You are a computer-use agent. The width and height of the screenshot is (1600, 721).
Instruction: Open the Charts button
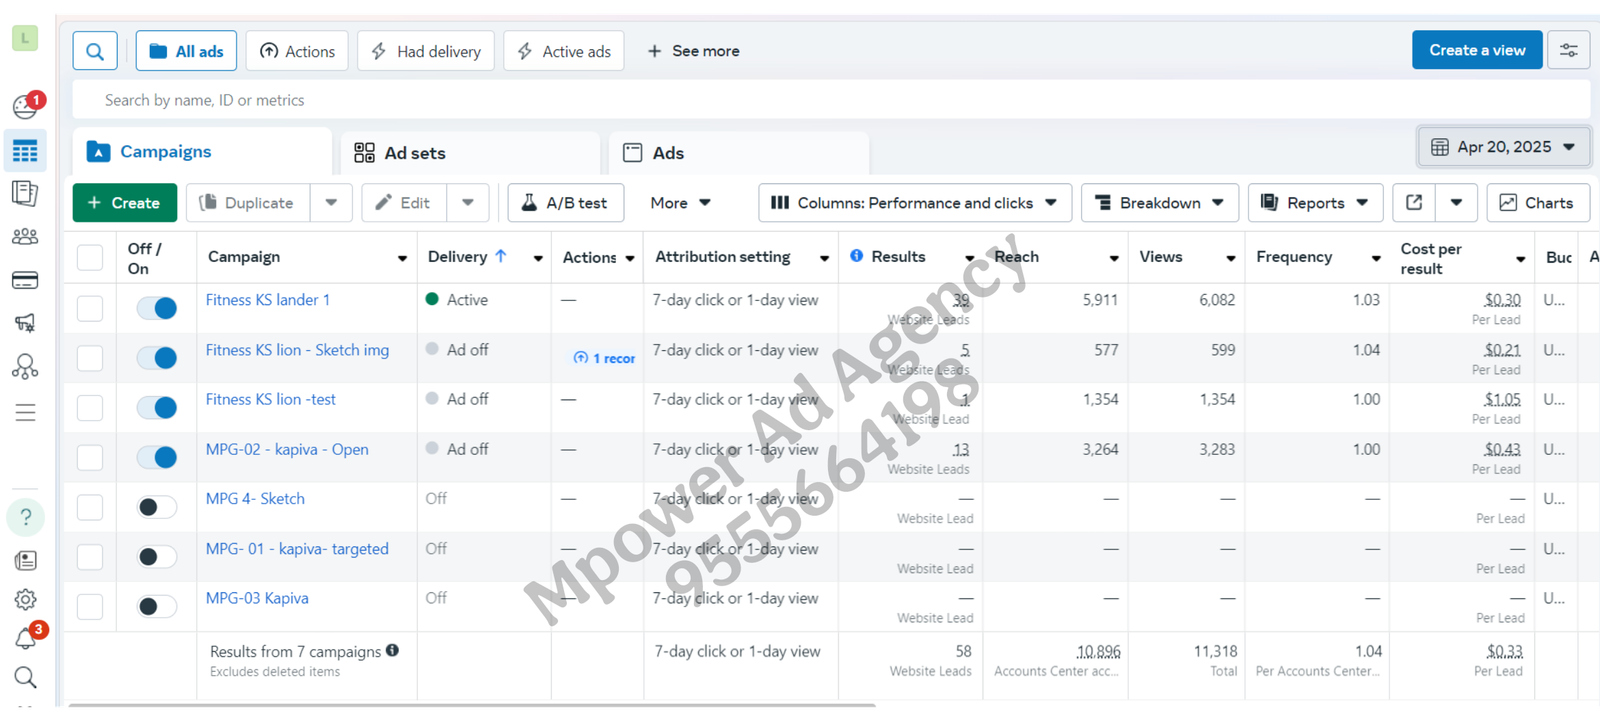(x=1538, y=203)
